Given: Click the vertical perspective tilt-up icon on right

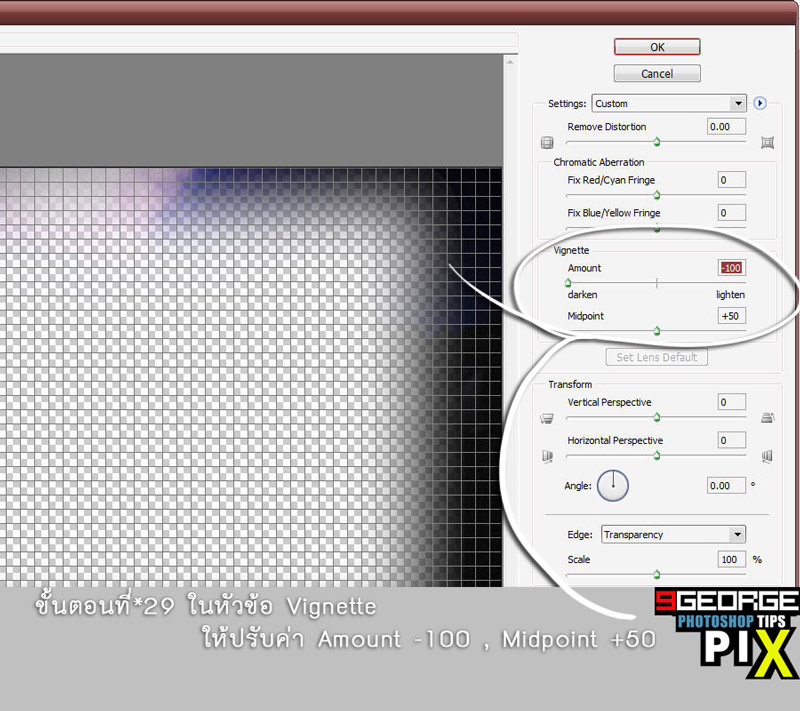Looking at the screenshot, I should point(768,418).
